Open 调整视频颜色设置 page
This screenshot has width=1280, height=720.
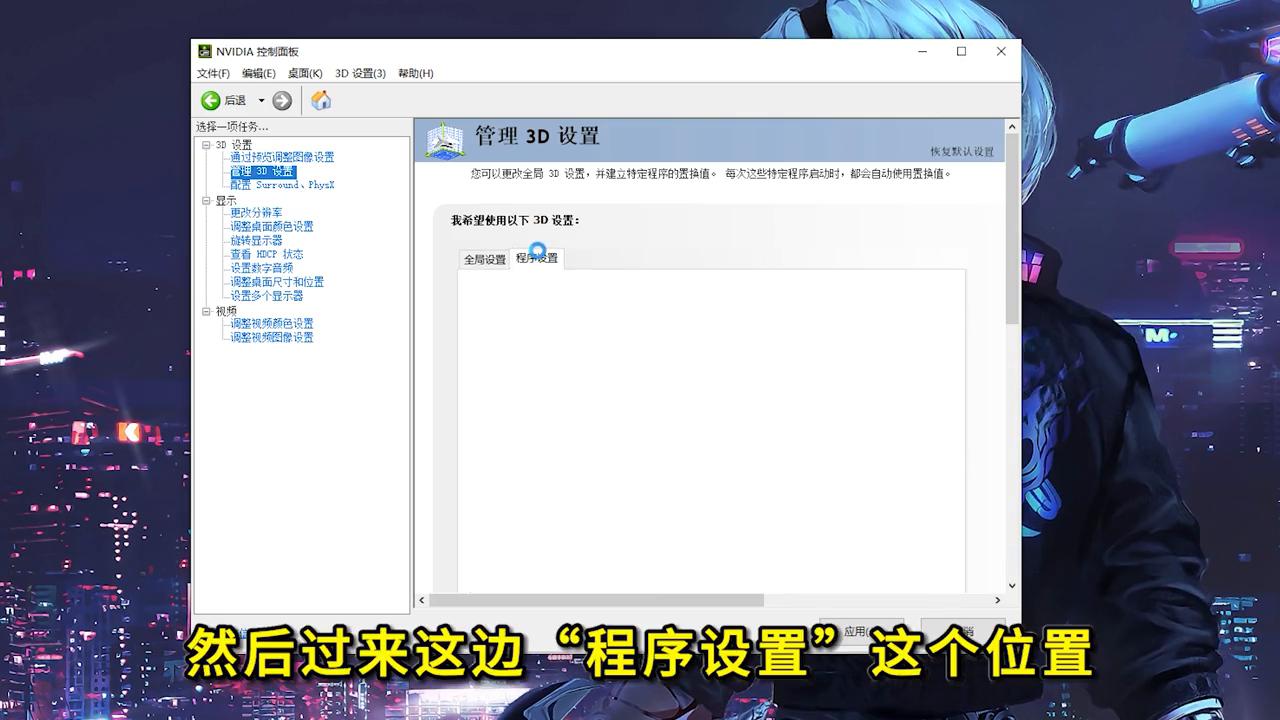(271, 323)
